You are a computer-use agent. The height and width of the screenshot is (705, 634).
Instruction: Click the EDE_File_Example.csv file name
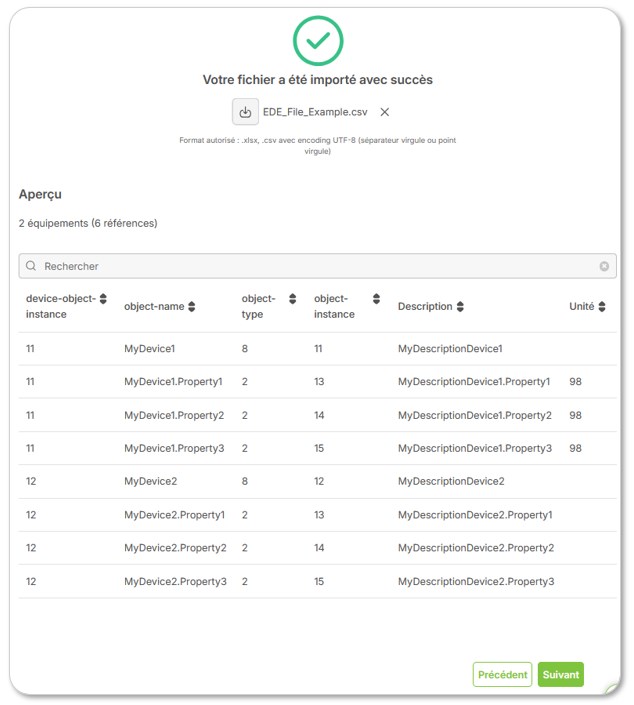[x=315, y=112]
